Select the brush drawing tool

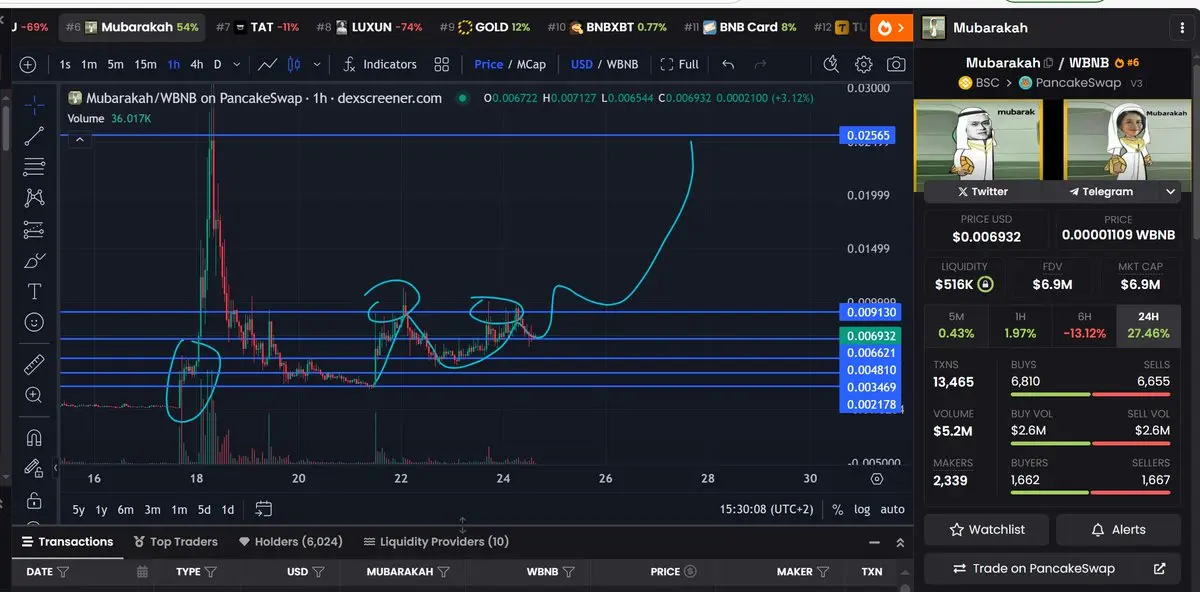pos(34,261)
